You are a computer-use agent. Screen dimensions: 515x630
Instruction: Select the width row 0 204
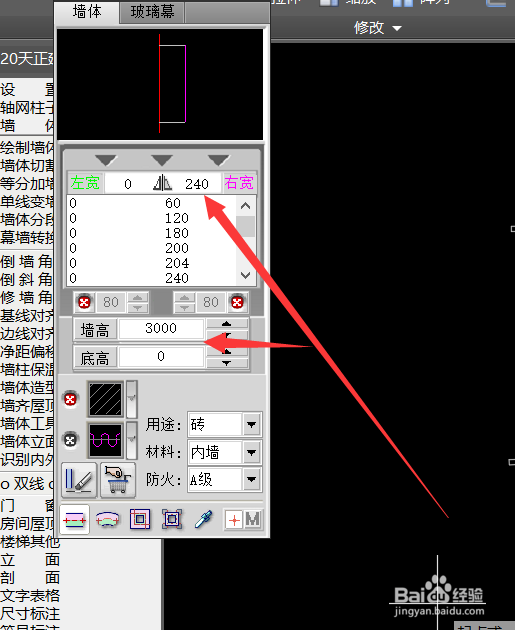coord(152,263)
